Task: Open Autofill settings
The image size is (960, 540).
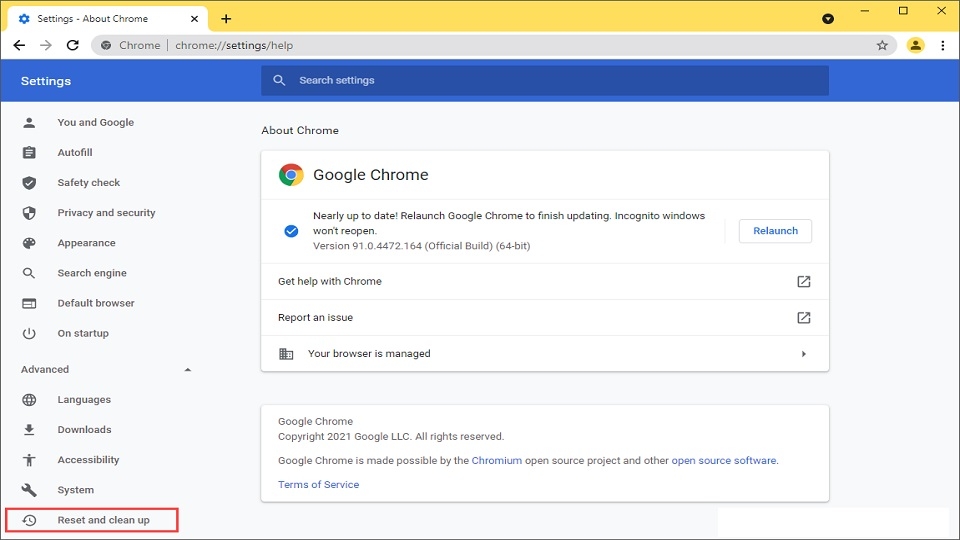Action: tap(75, 152)
